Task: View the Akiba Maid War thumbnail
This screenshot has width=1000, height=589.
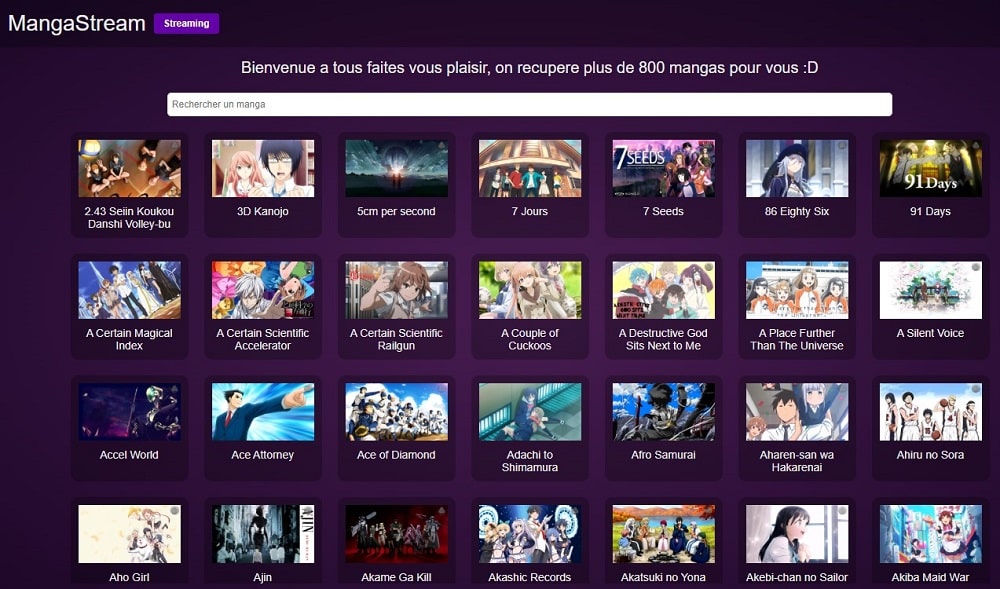Action: click(x=930, y=534)
